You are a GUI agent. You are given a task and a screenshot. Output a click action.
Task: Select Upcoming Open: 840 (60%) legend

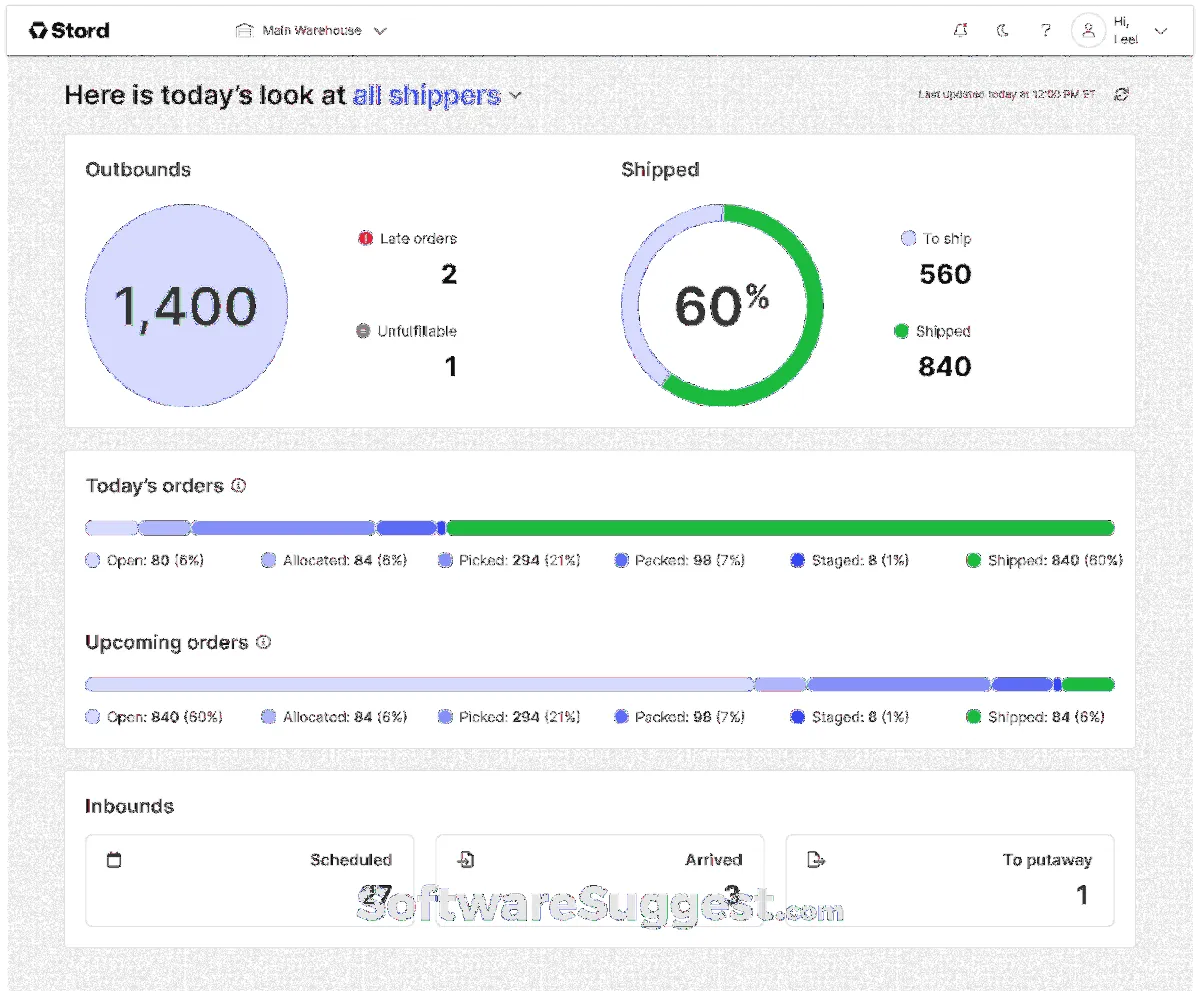(x=154, y=717)
